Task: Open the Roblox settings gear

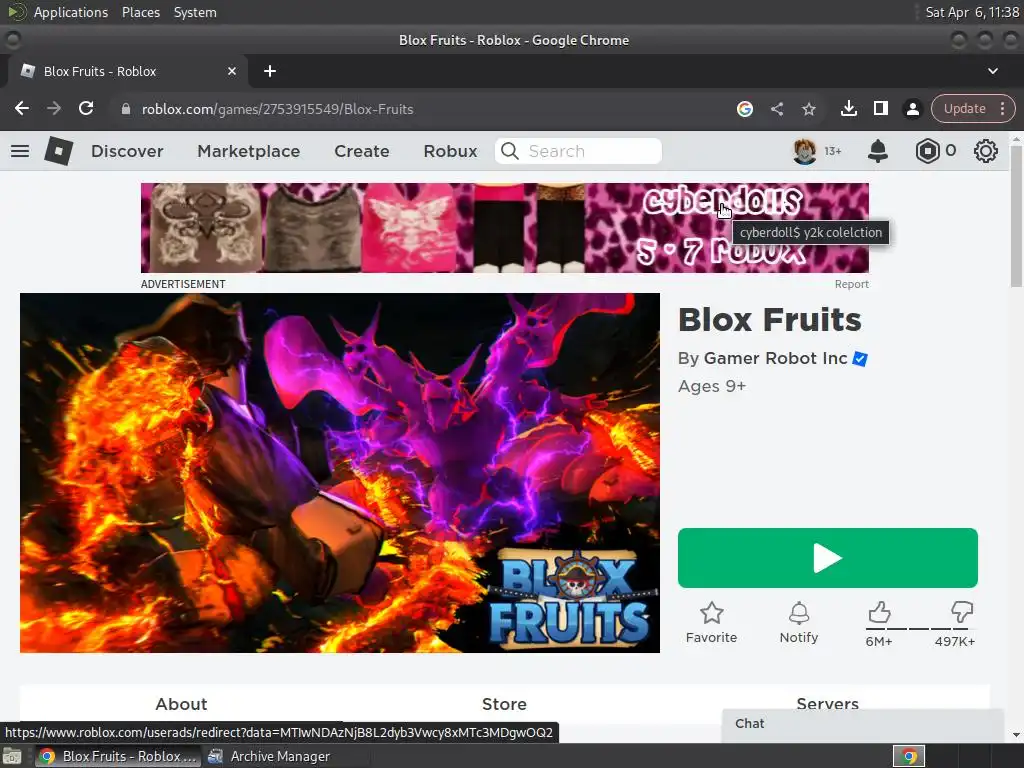Action: tap(985, 151)
